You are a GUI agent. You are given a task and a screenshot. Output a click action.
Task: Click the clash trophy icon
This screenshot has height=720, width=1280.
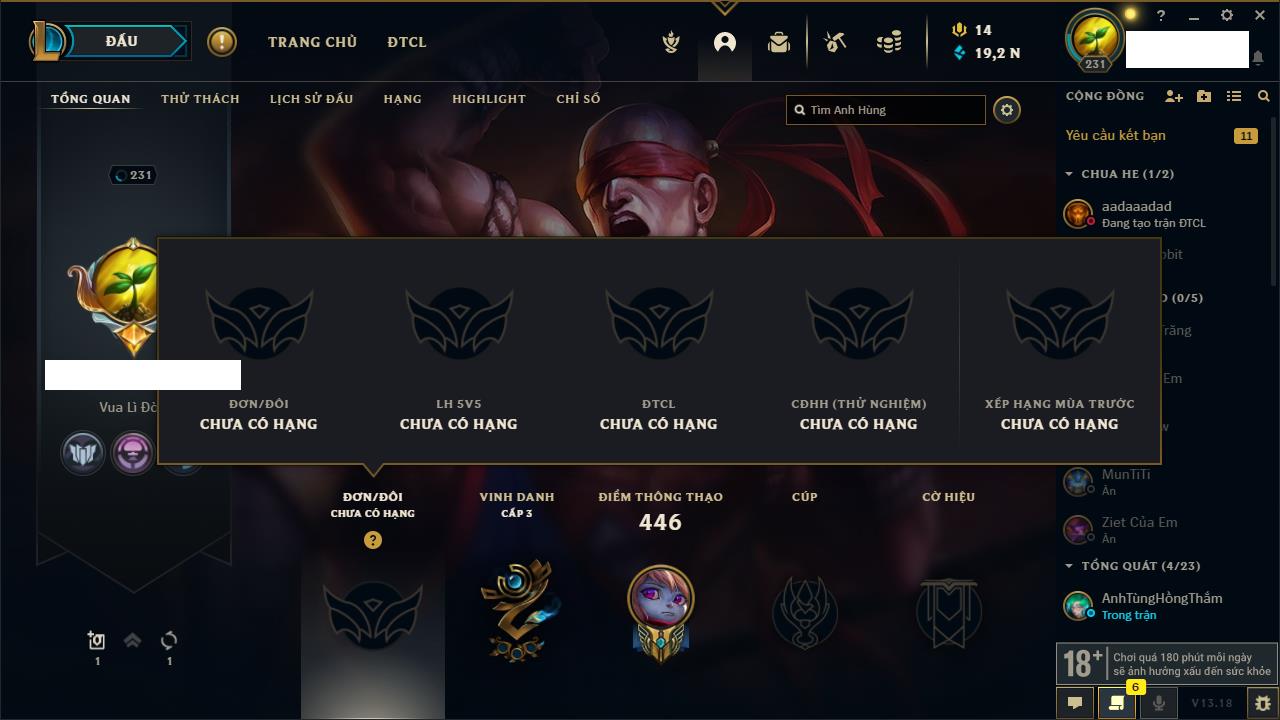(x=672, y=42)
